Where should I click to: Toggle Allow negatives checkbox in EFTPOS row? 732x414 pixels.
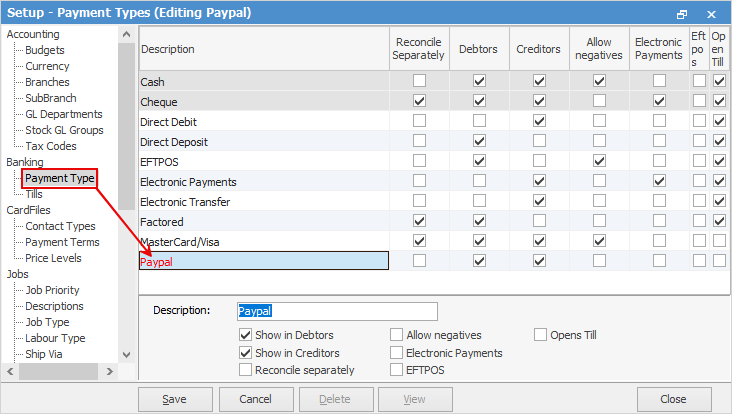(x=599, y=161)
